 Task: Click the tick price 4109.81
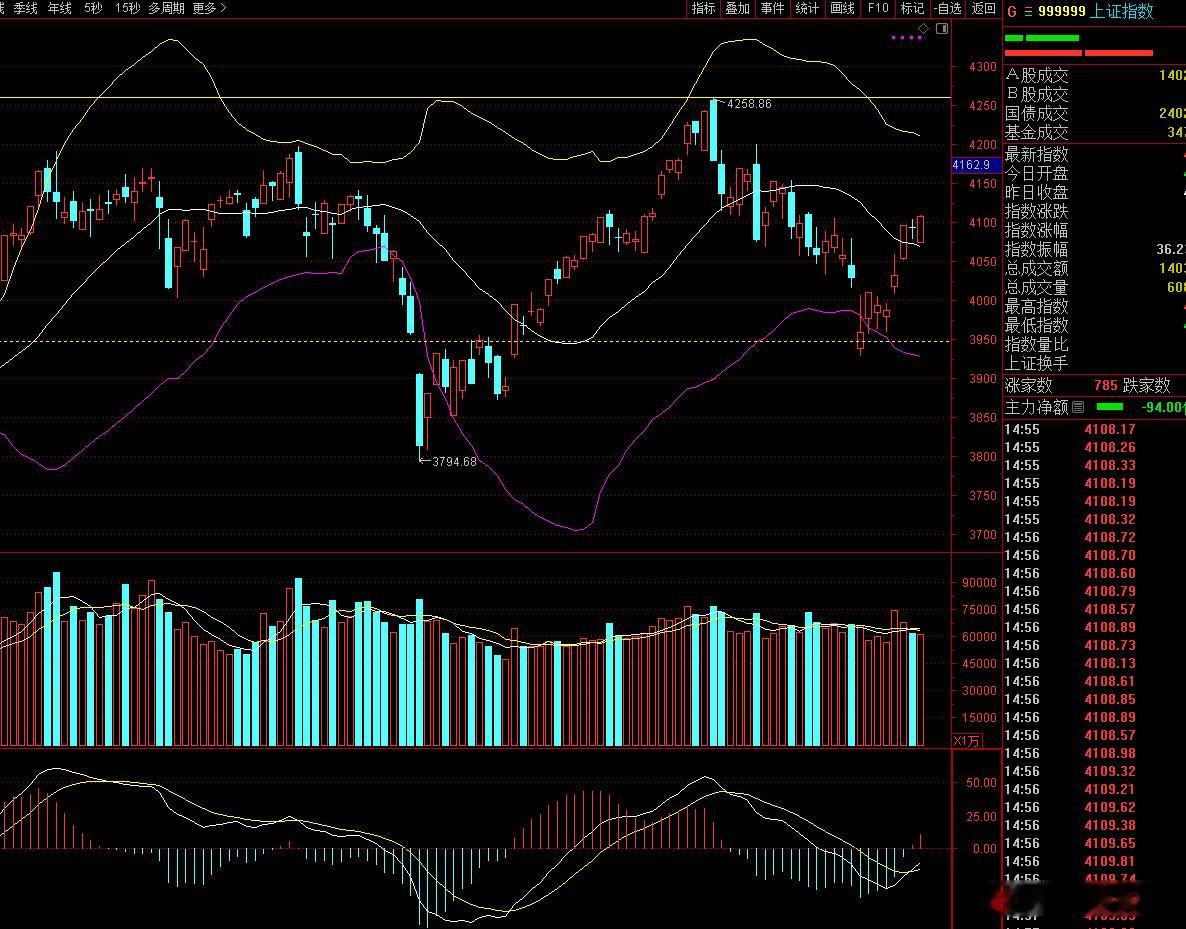(1110, 861)
